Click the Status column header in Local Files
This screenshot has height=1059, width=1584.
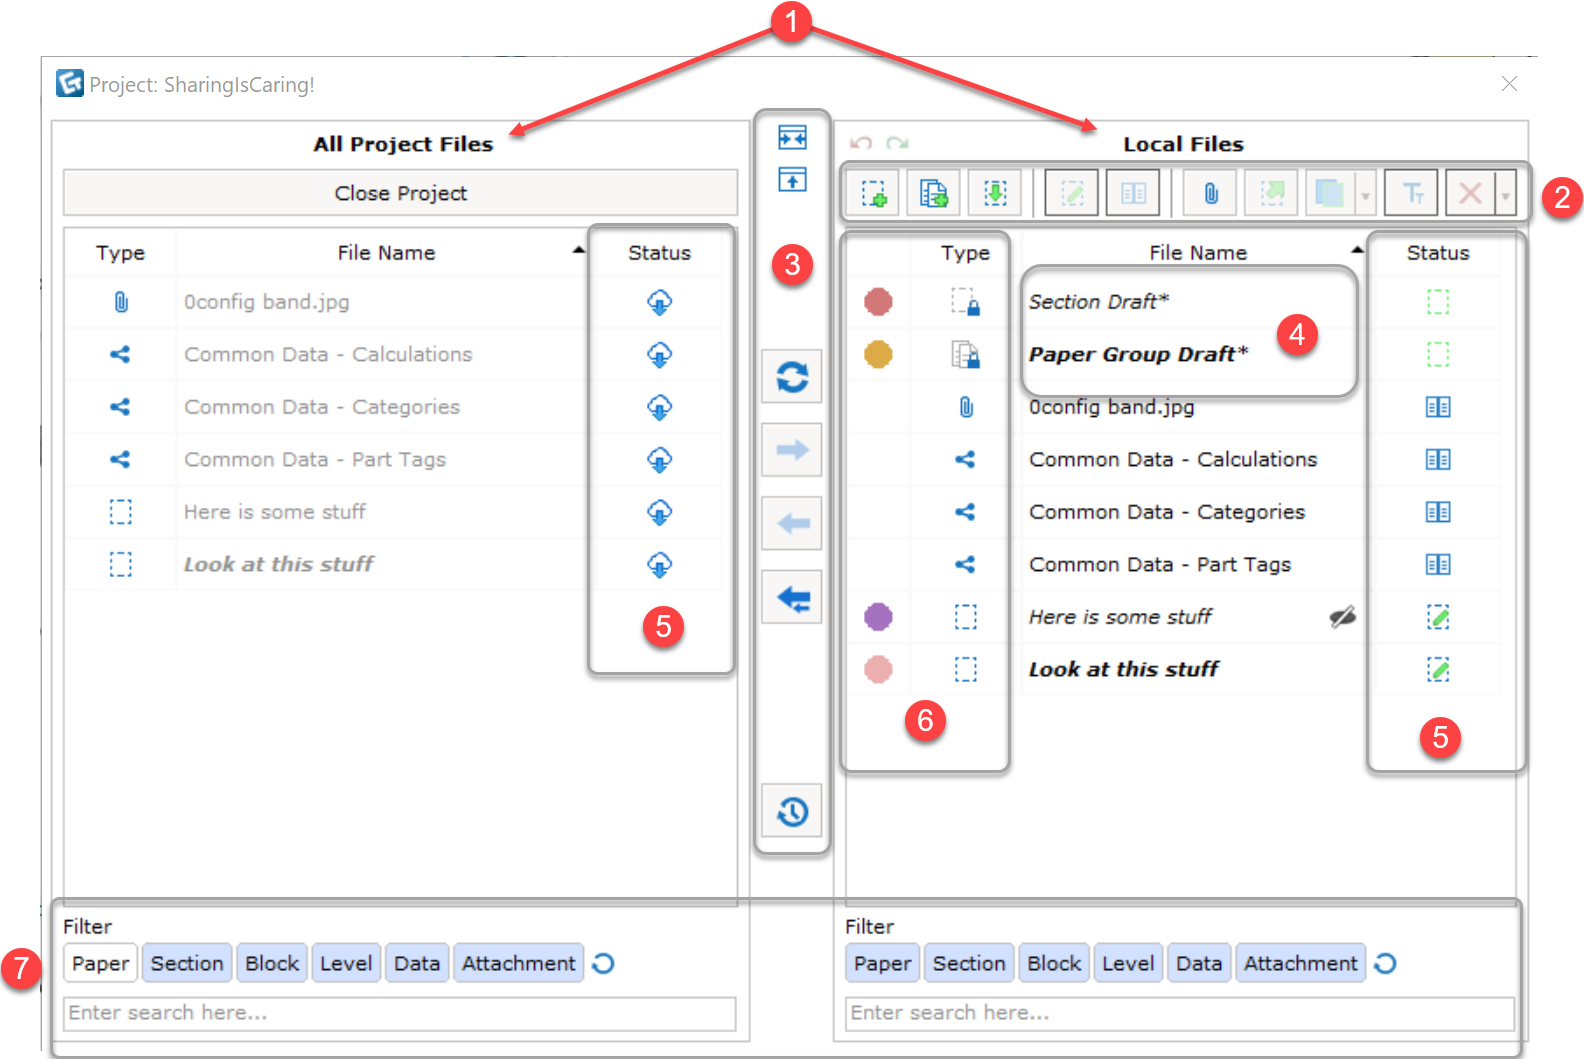coord(1438,253)
